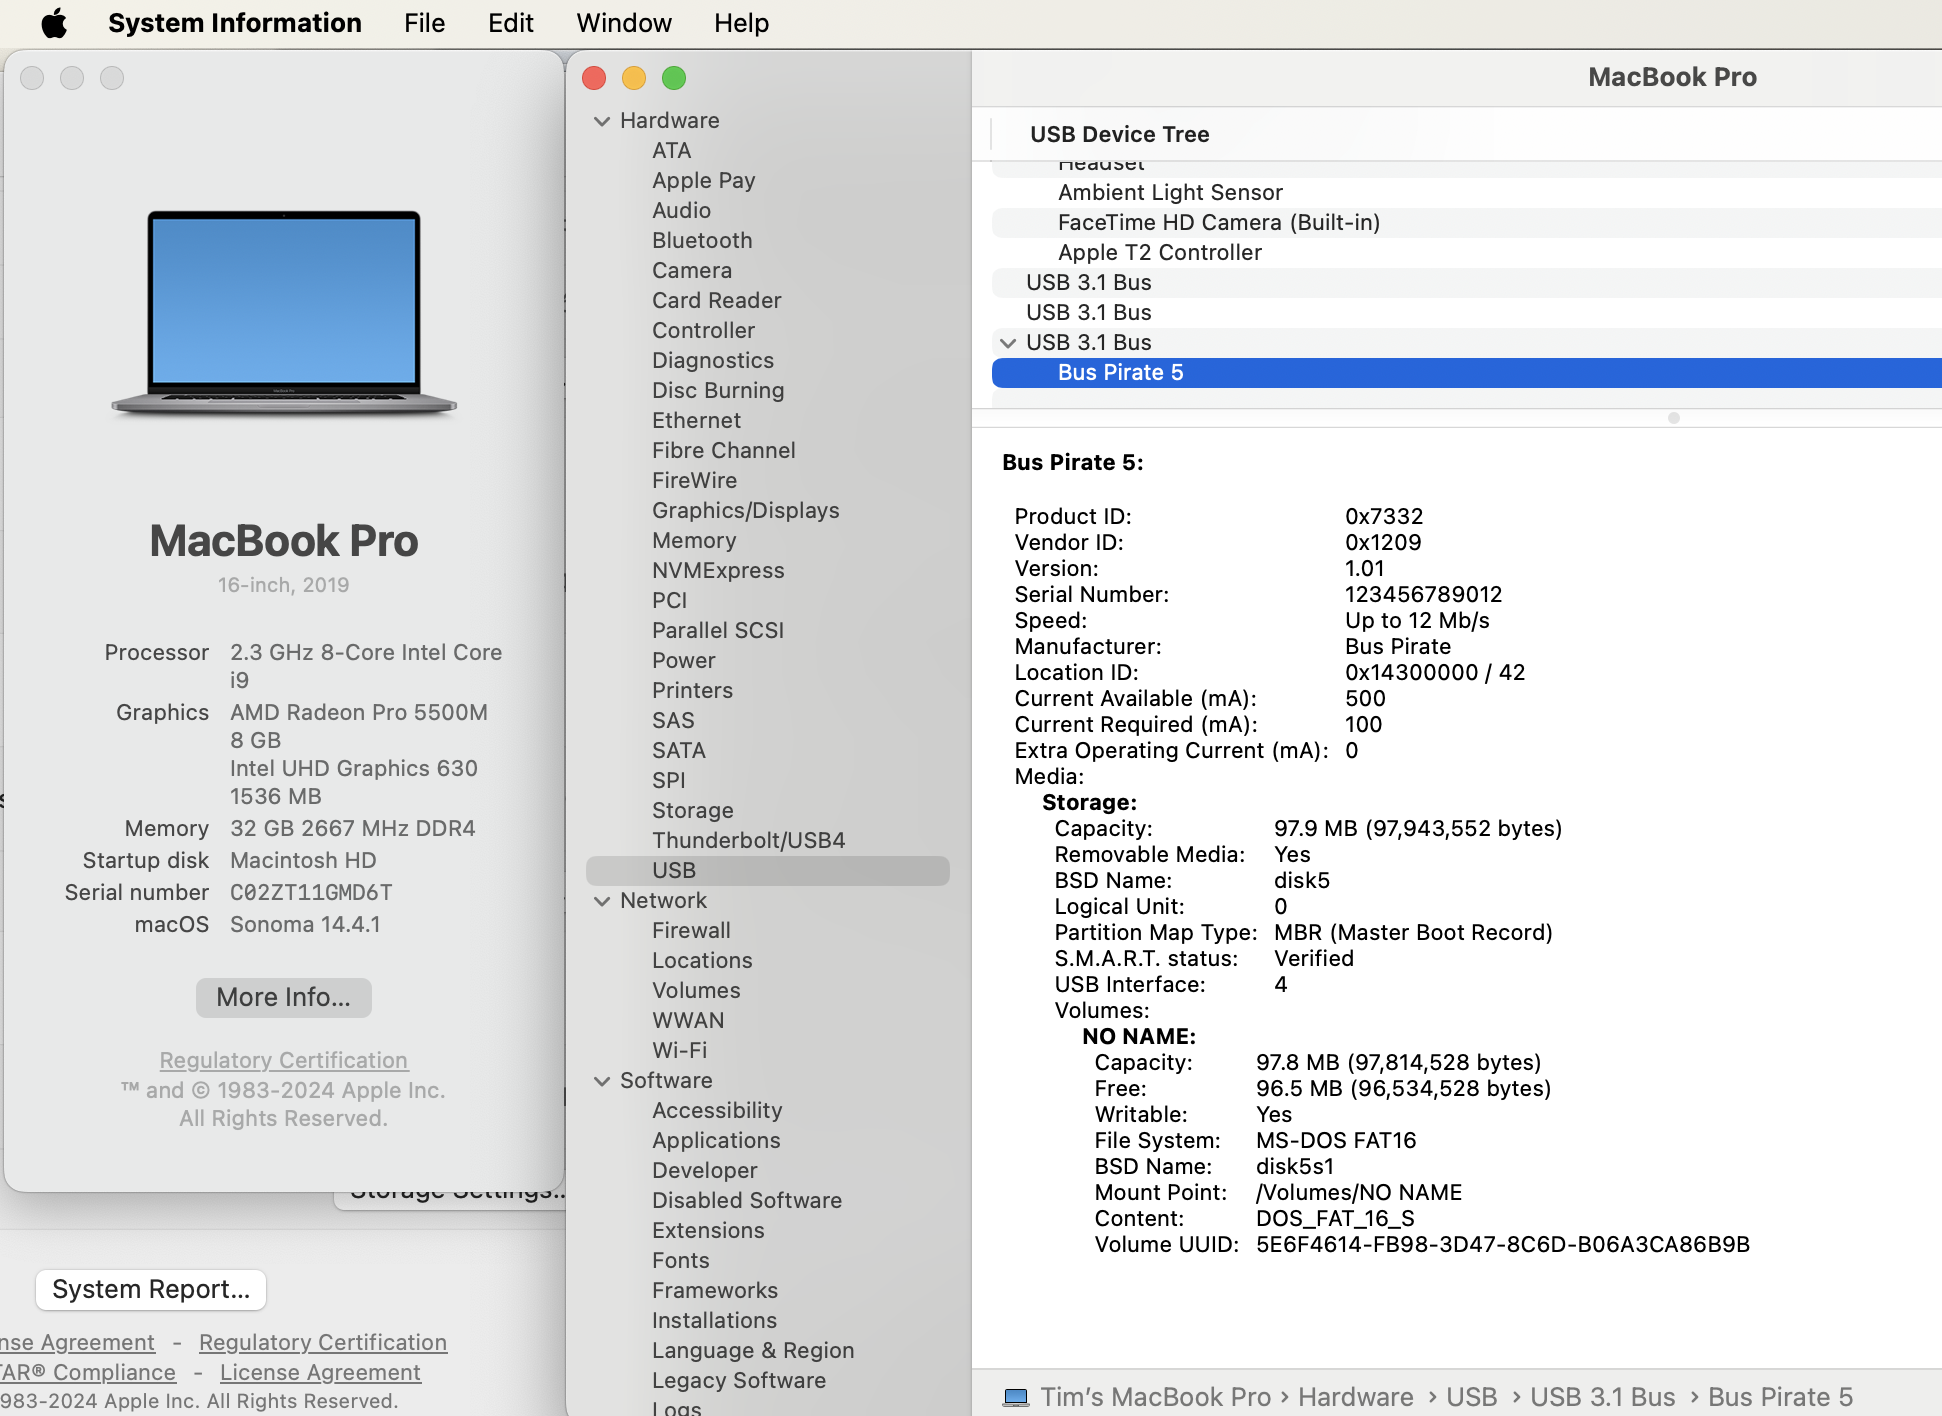Select Disc Burning in the sidebar
The height and width of the screenshot is (1416, 1942).
[x=718, y=390]
